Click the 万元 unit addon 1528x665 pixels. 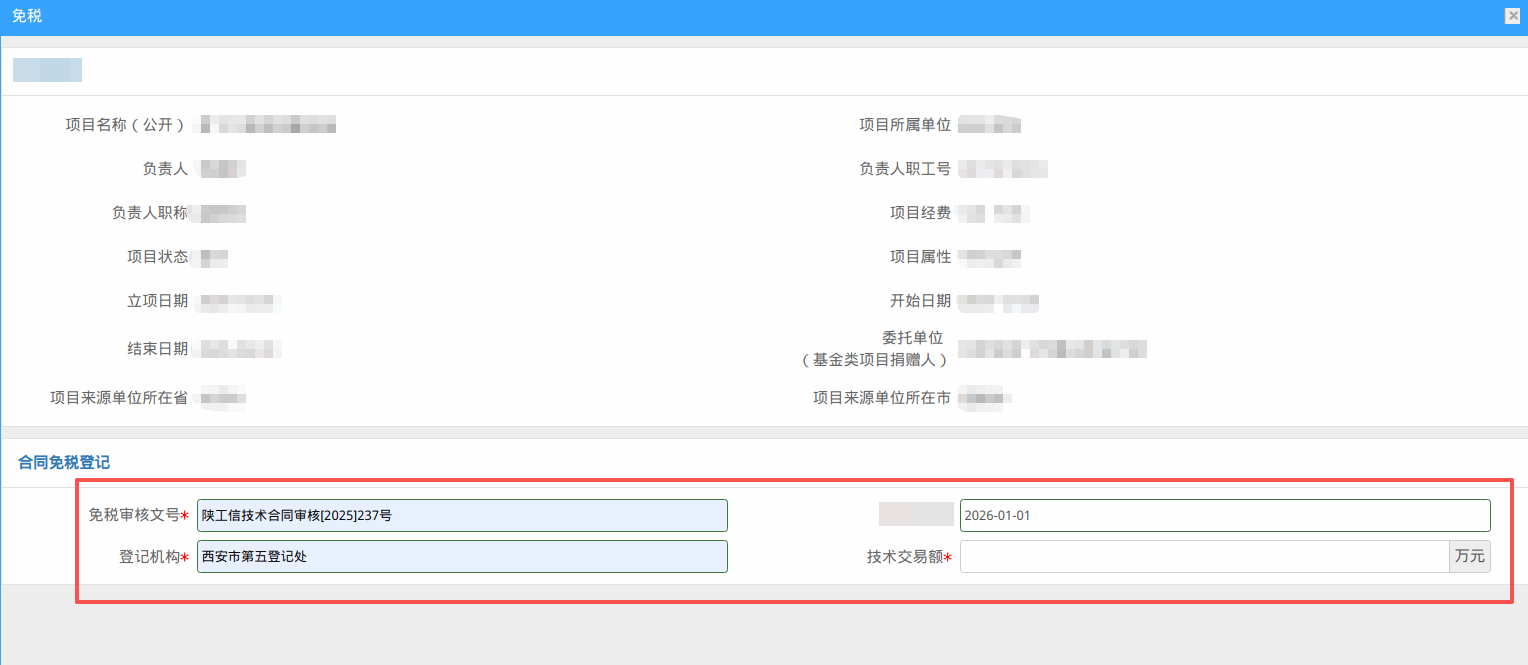(1469, 557)
